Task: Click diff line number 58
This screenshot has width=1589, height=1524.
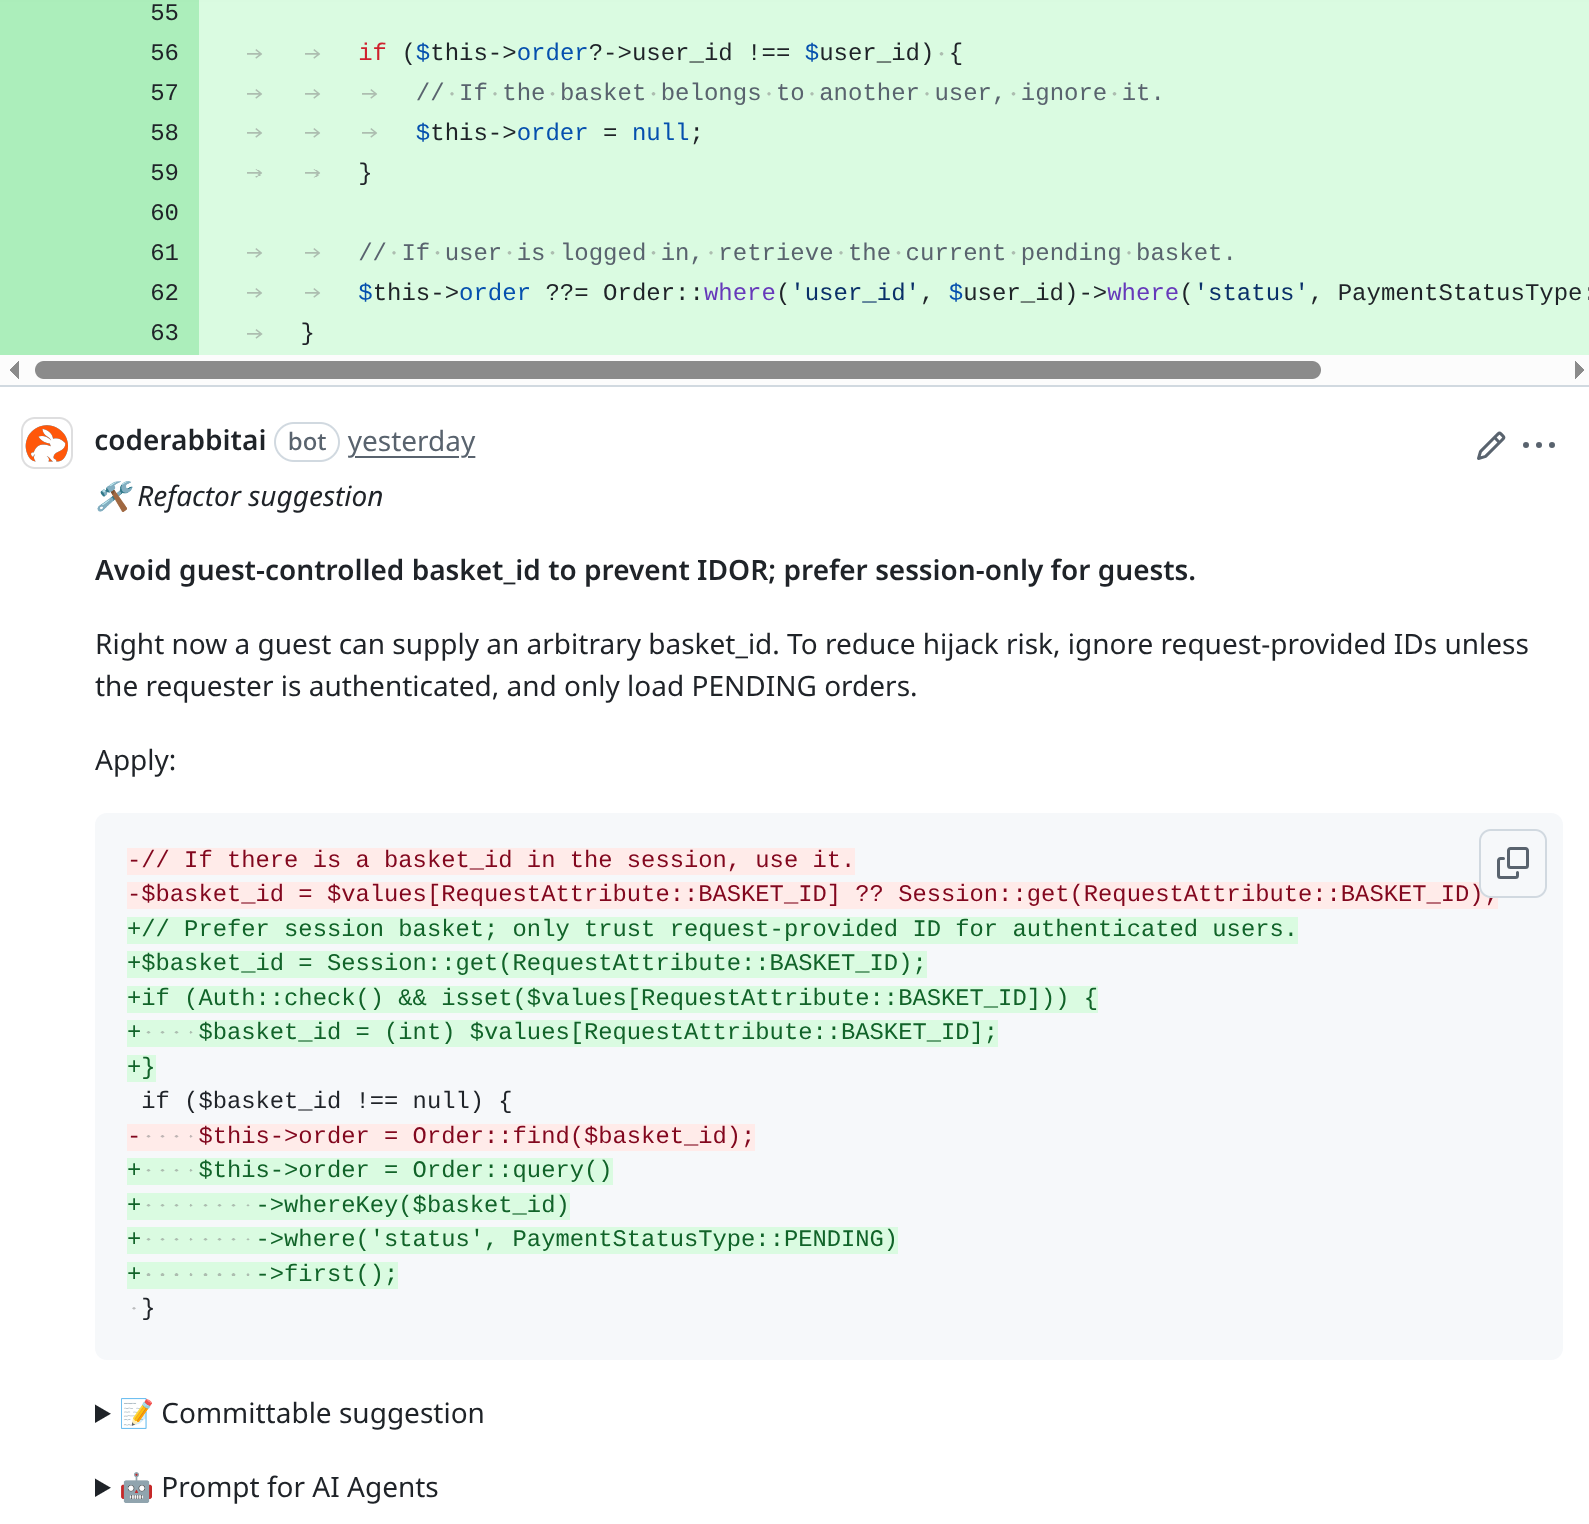Action: (164, 133)
